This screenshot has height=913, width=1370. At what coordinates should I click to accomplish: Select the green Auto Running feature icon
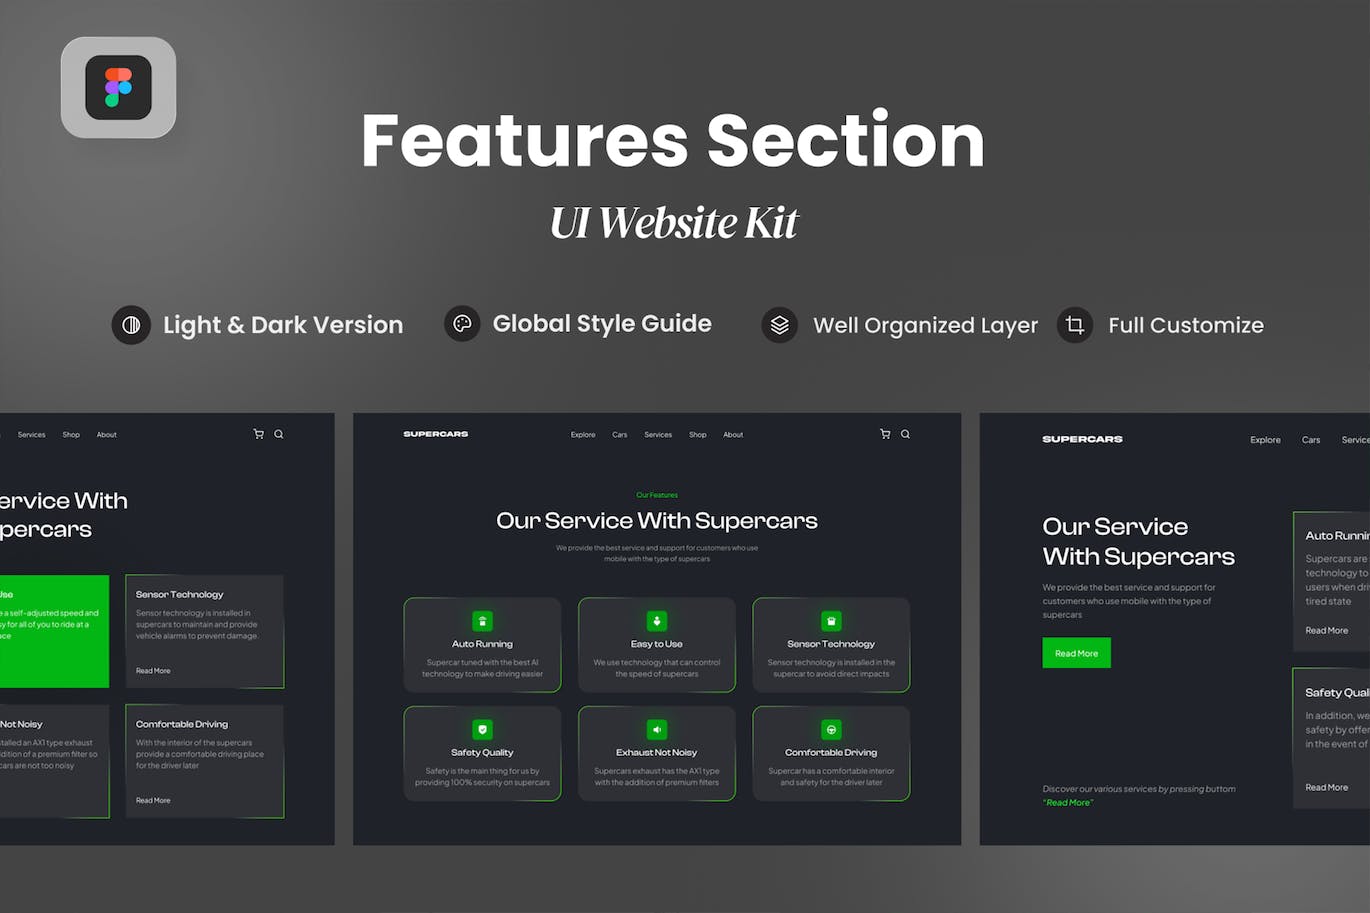(x=482, y=621)
